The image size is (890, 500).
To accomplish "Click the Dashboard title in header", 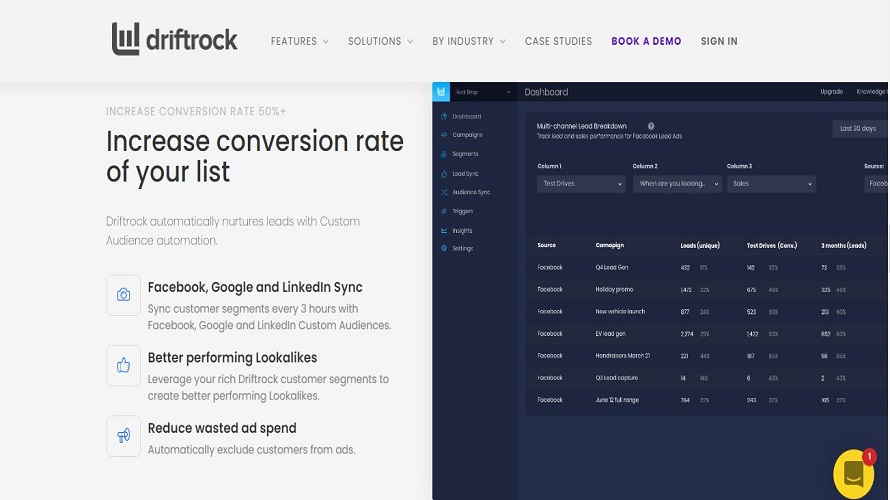I will (546, 92).
